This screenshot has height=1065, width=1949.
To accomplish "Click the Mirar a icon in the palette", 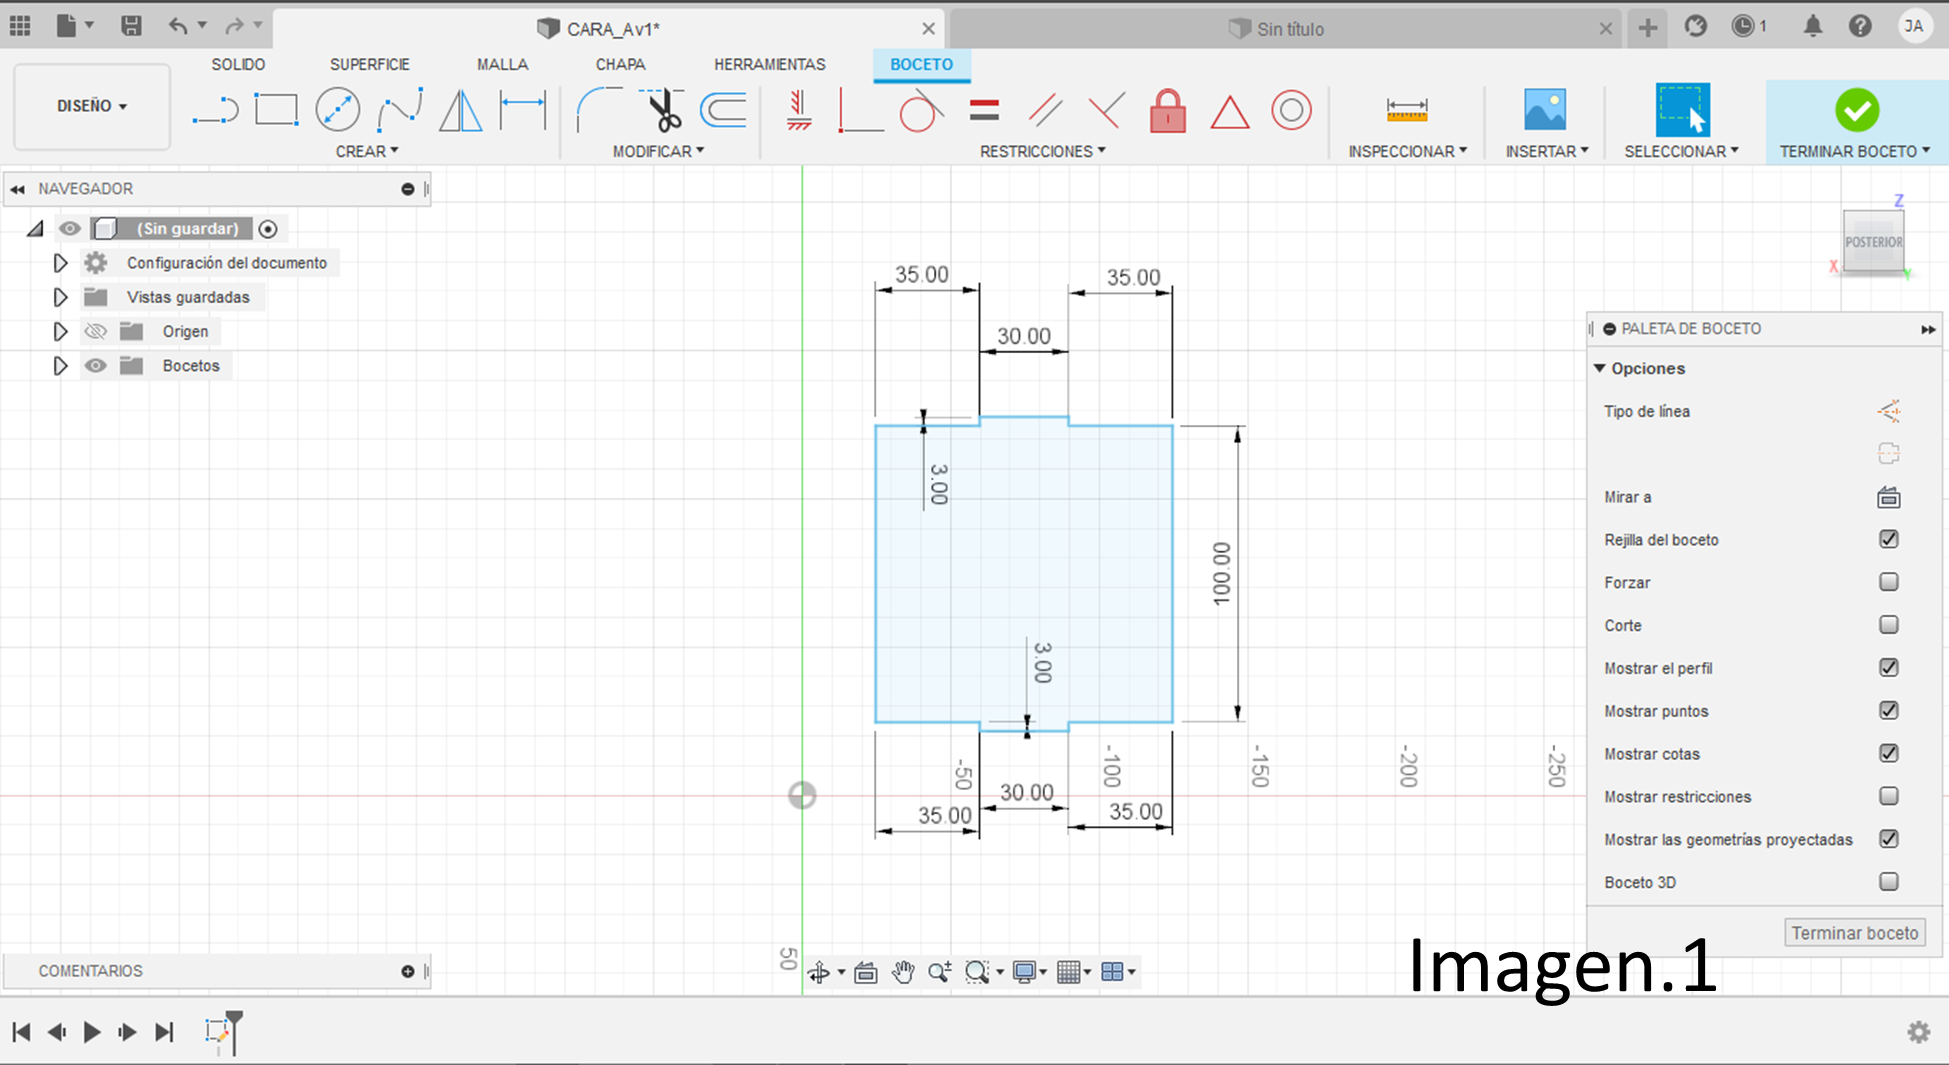I will (1888, 497).
